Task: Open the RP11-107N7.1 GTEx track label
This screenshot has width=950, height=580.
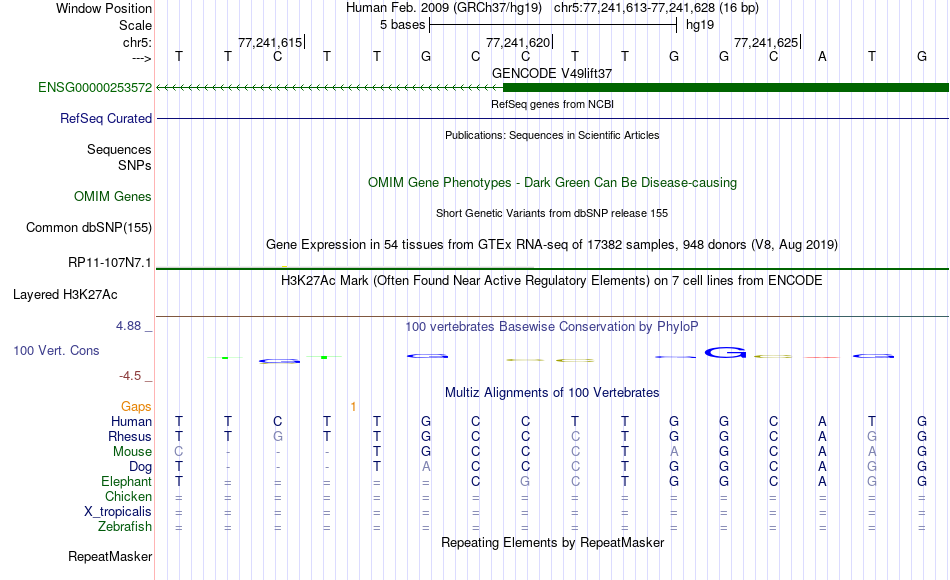Action: pyautogui.click(x=110, y=262)
